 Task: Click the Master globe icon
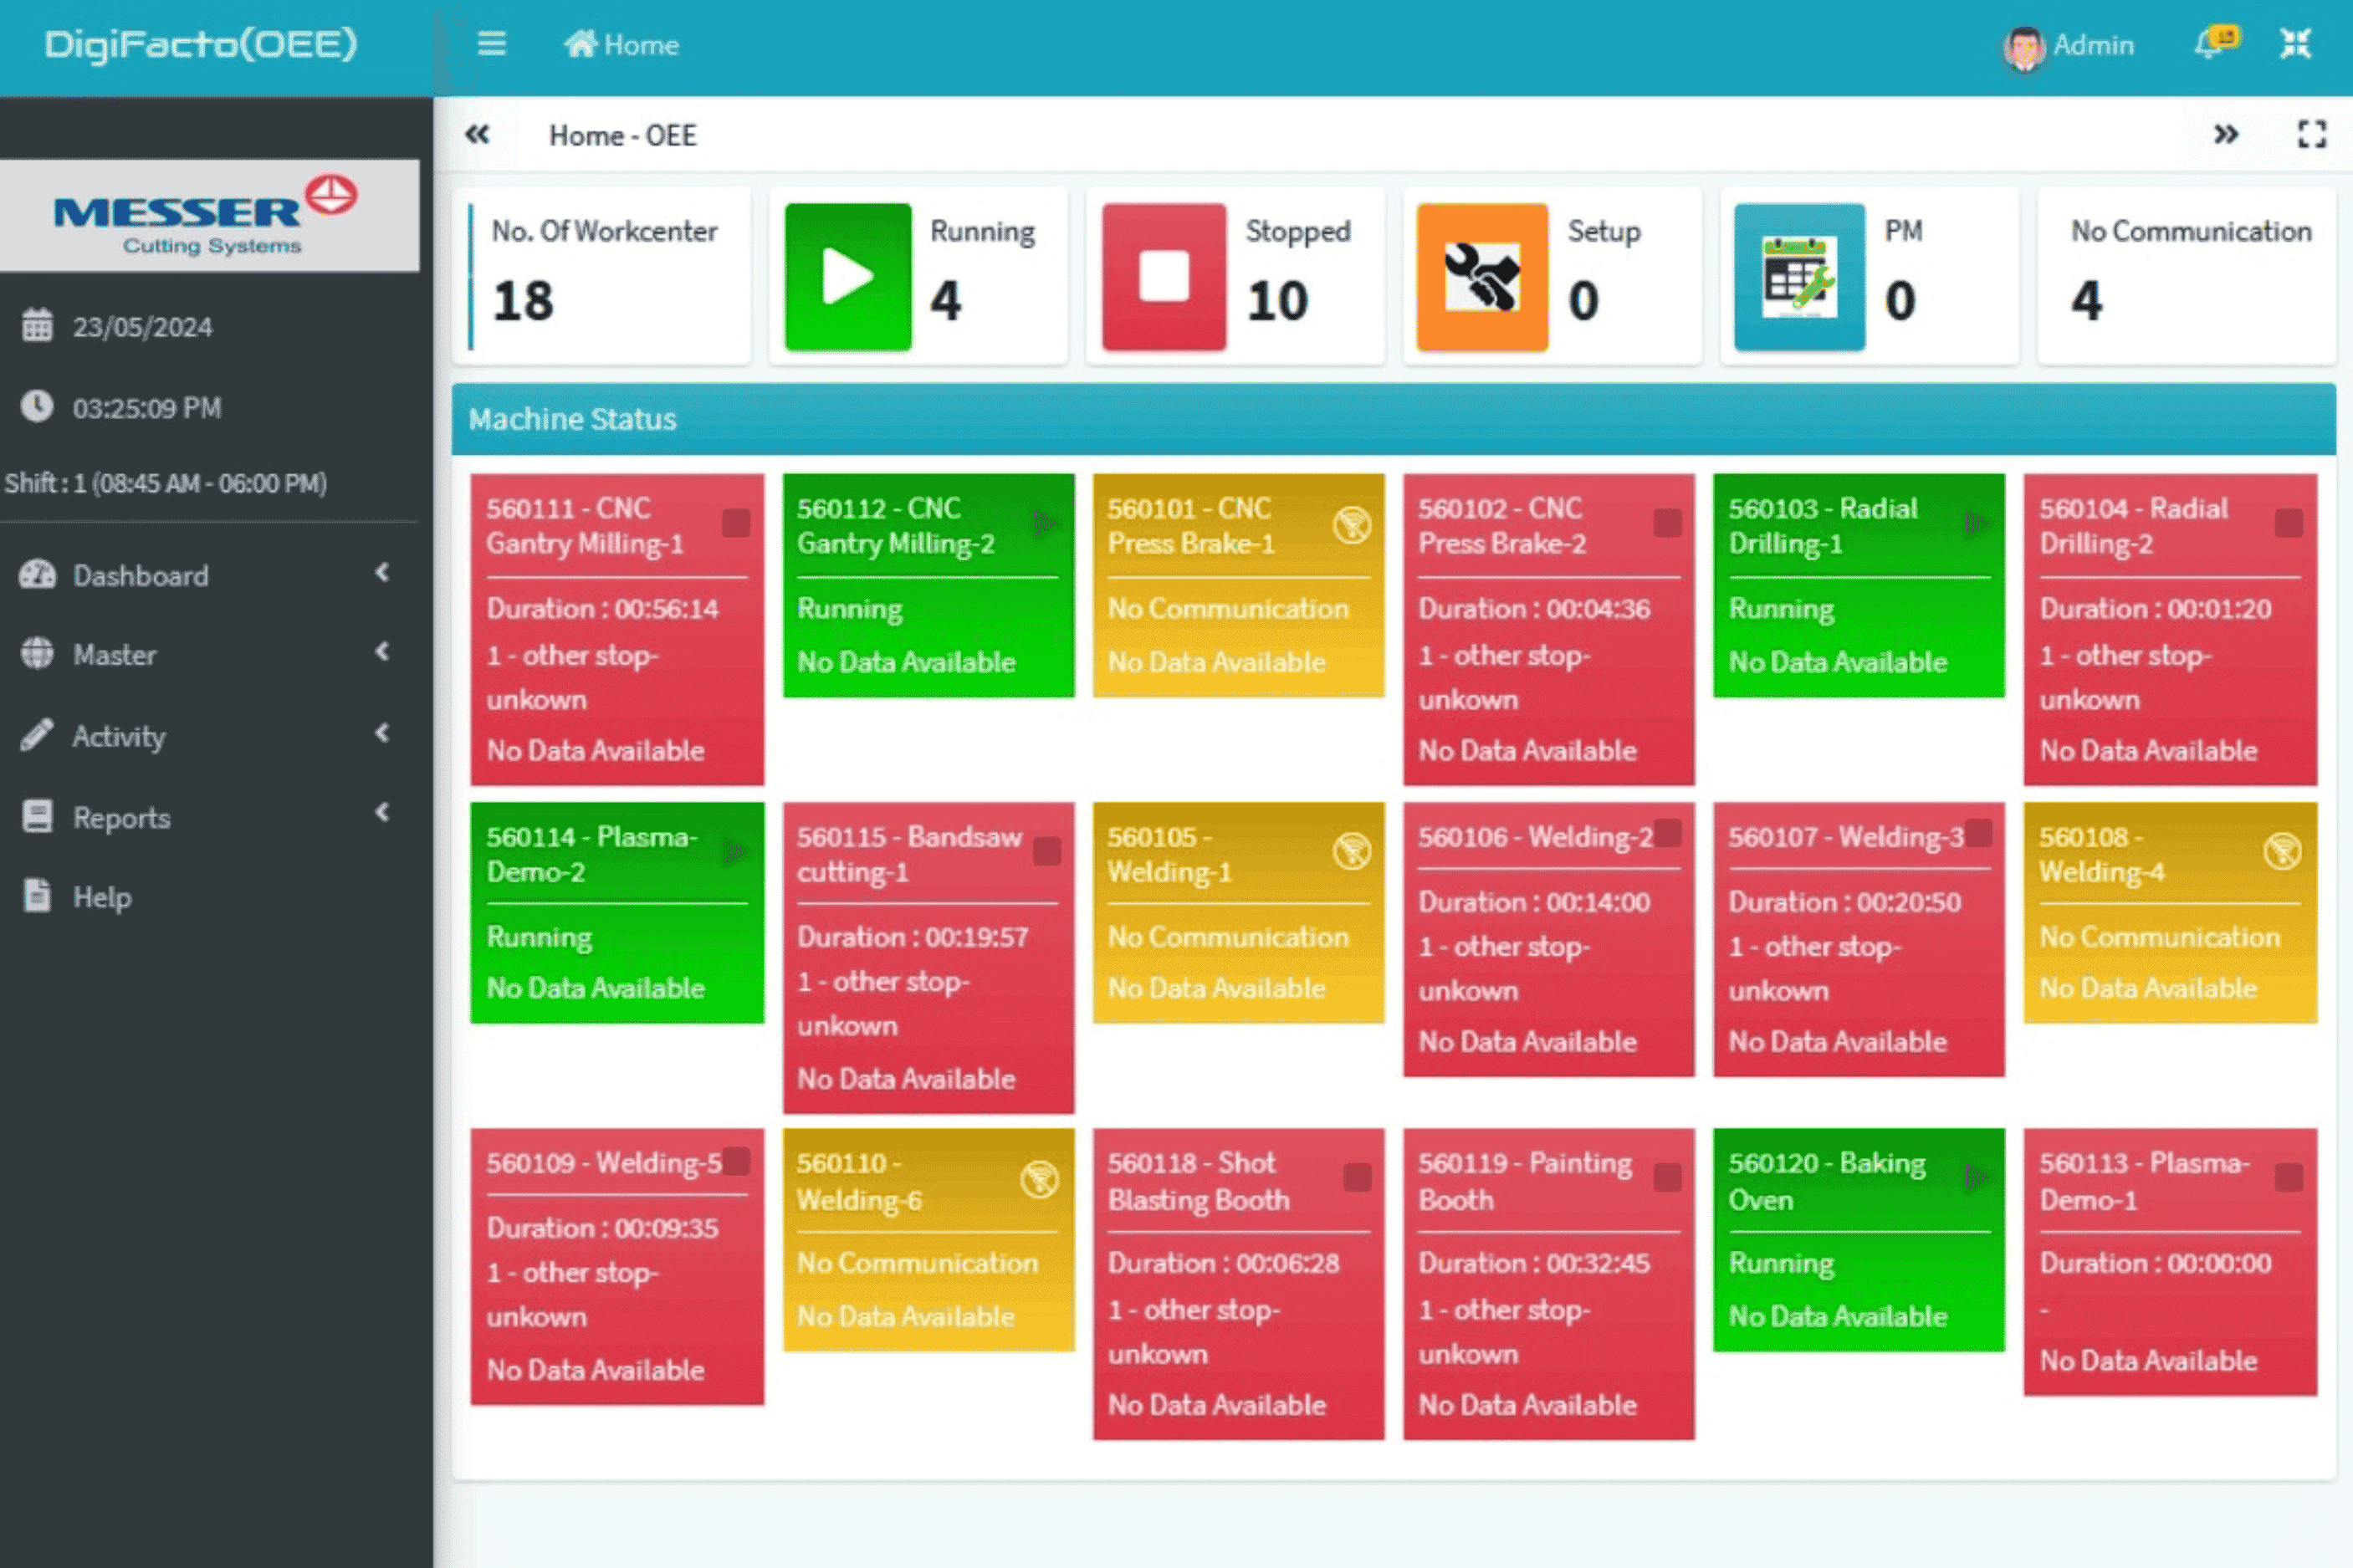[37, 653]
